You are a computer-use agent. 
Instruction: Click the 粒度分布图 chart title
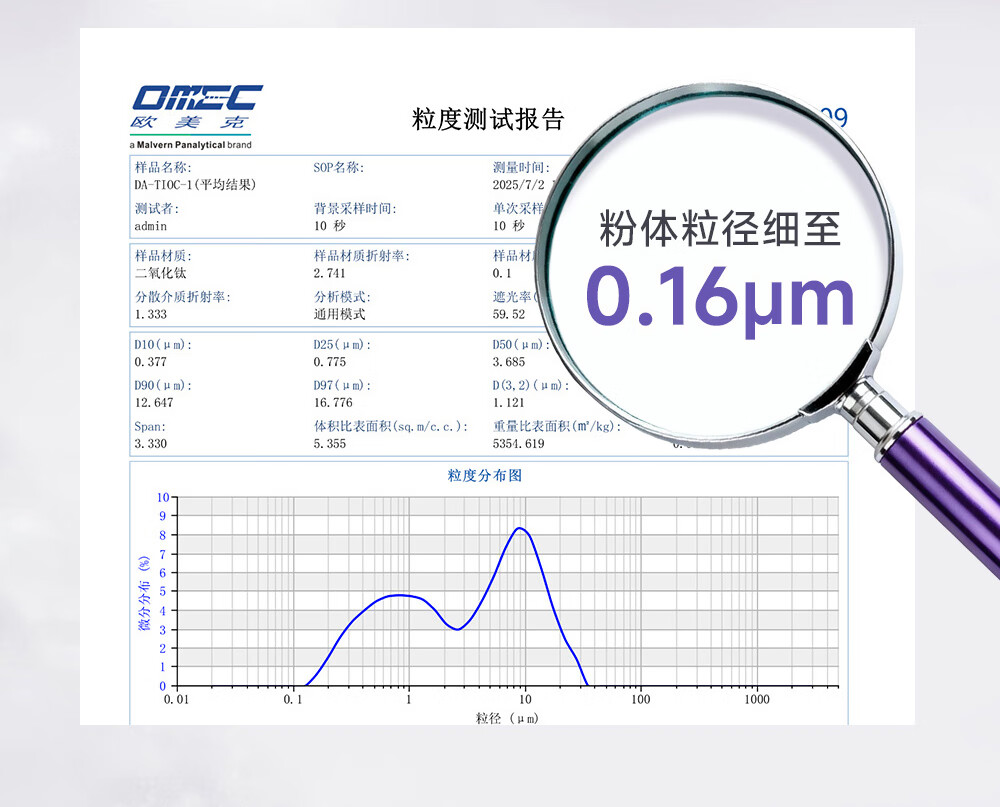click(485, 476)
